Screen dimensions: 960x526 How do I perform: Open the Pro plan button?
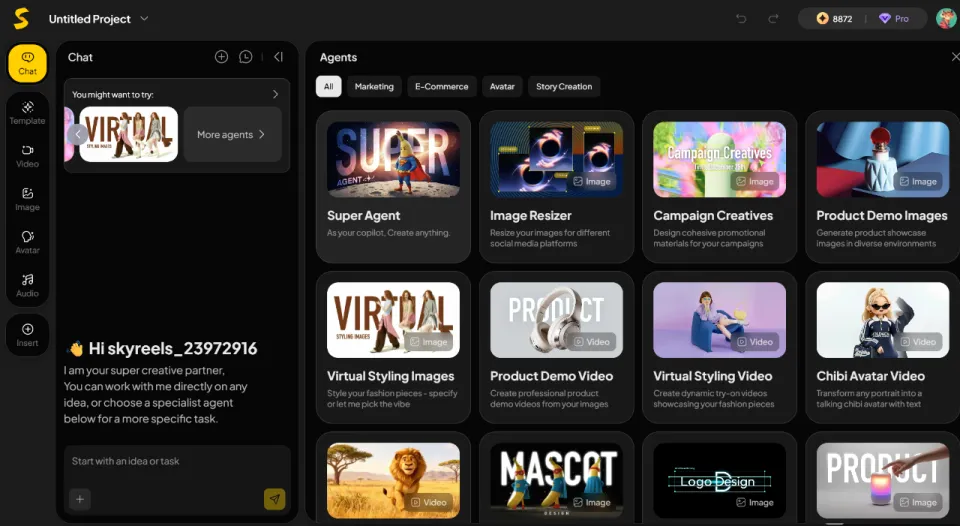pos(894,19)
